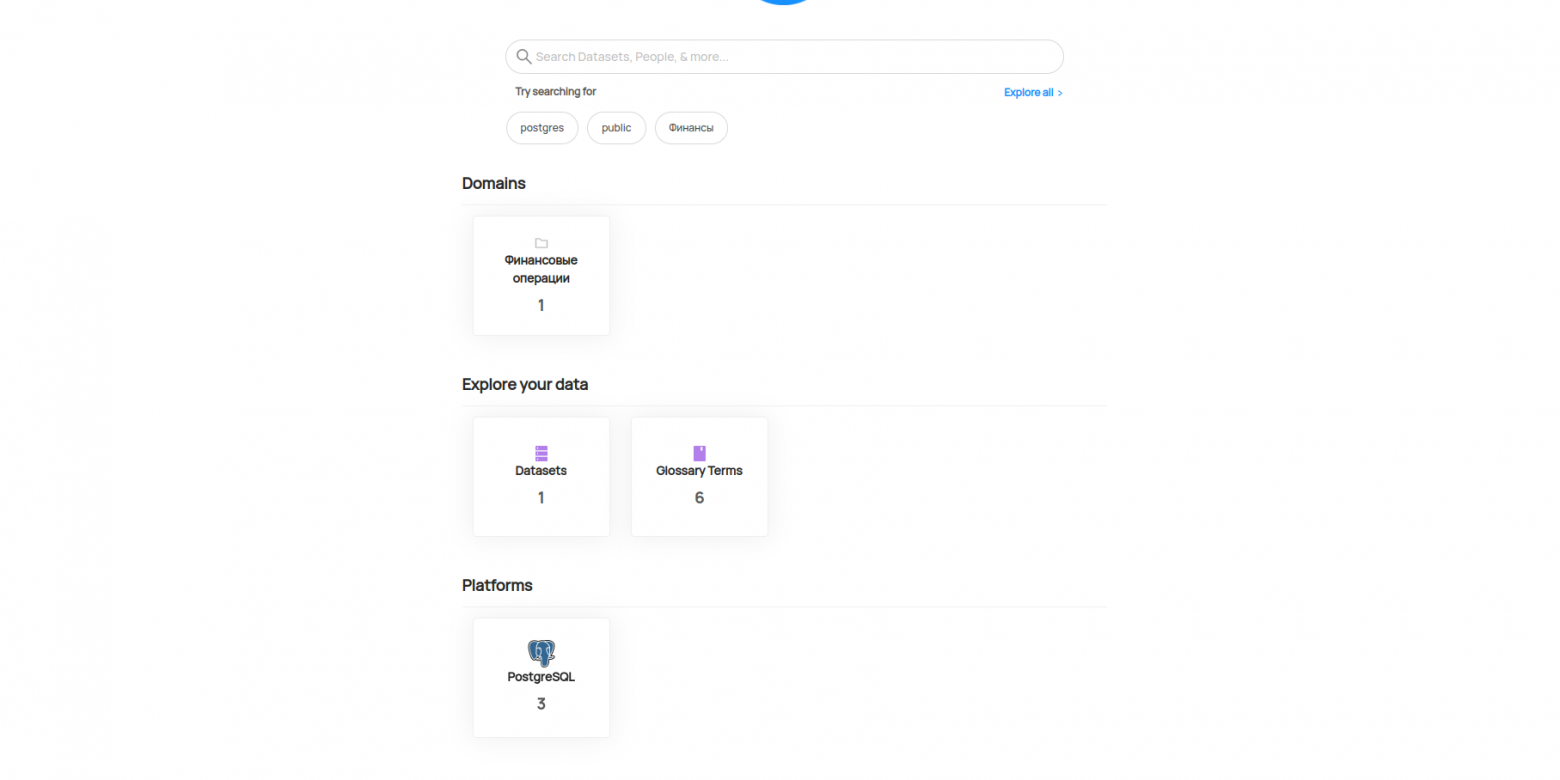Click the count 3 under PostgreSQL

point(541,704)
